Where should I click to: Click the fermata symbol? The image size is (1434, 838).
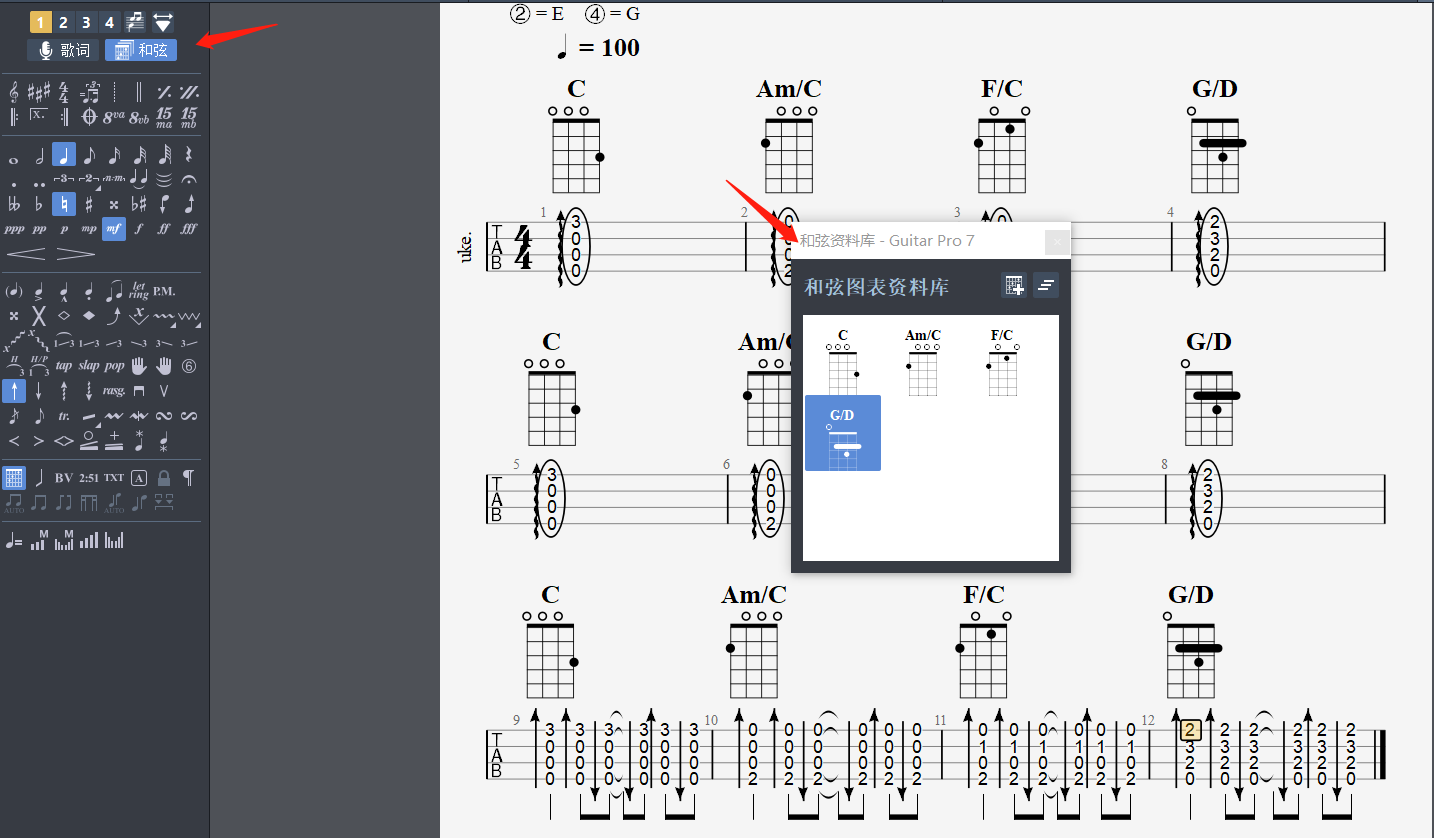(x=189, y=179)
